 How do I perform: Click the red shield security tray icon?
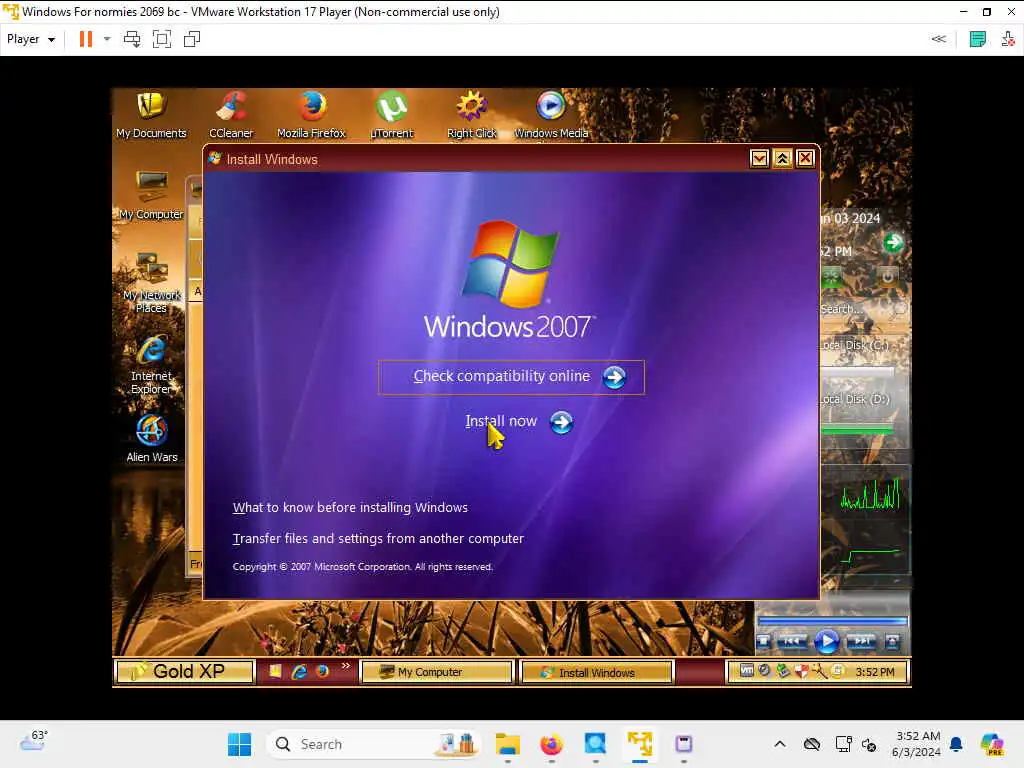801,671
